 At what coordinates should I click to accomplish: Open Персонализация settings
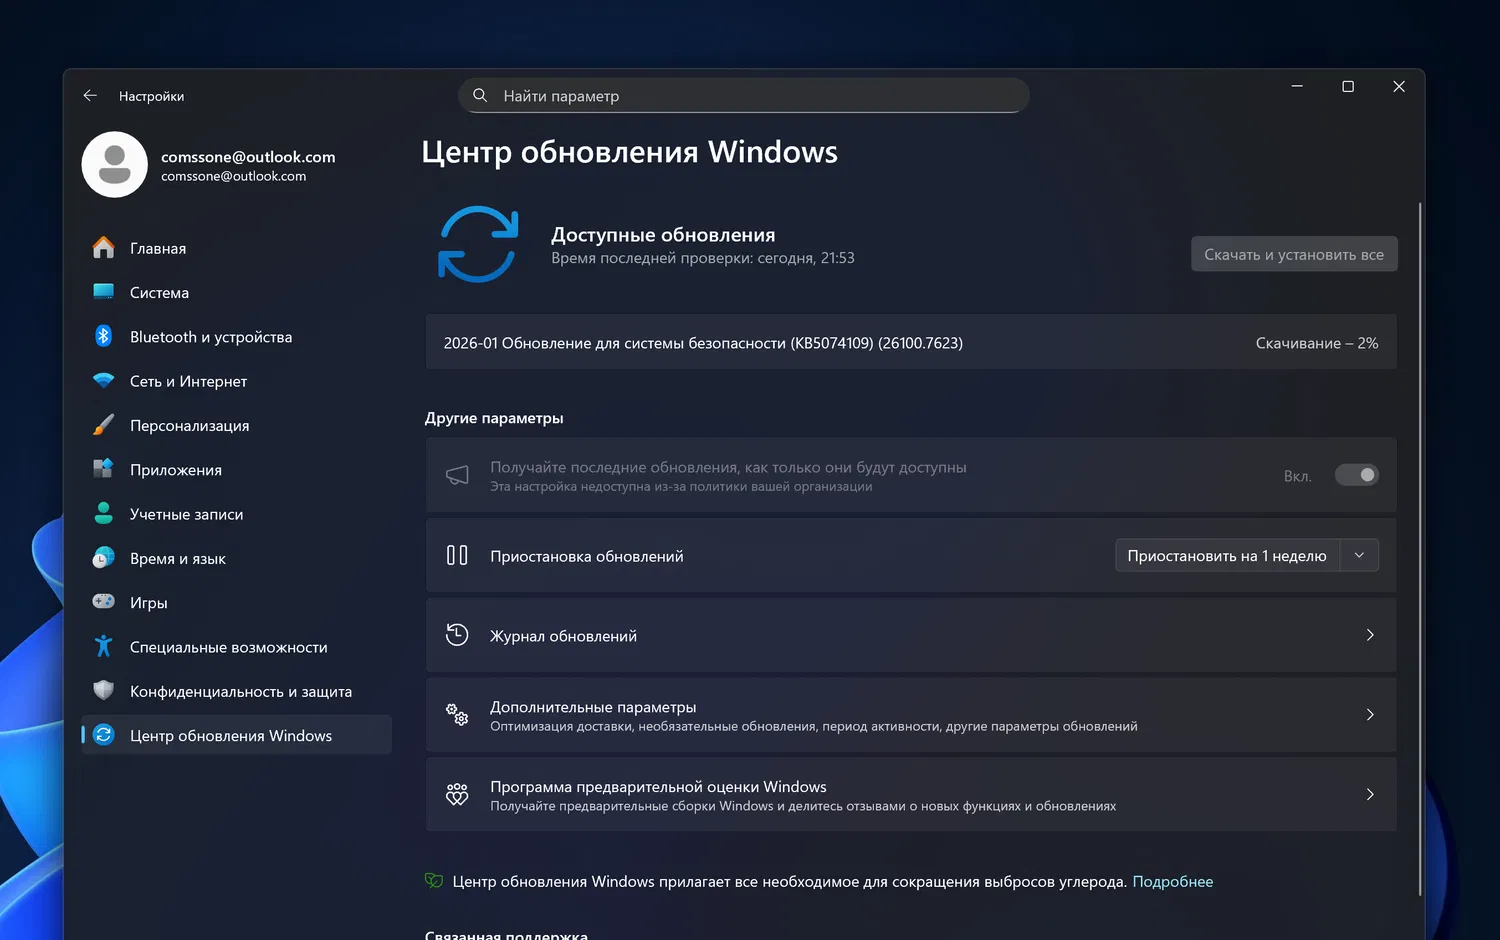click(x=236, y=425)
